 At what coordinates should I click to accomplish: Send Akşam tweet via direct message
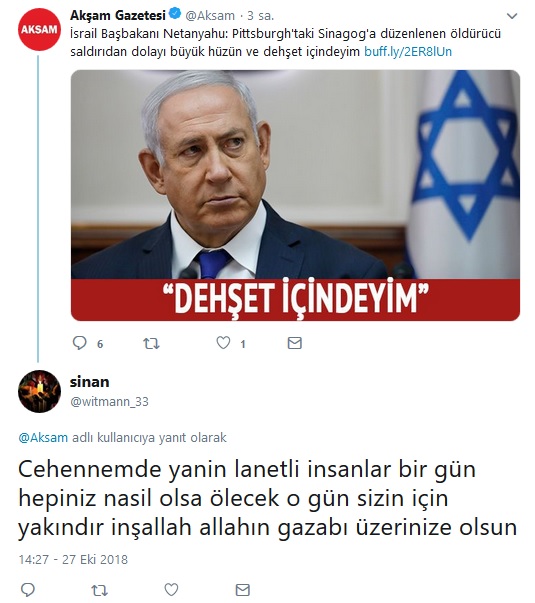(295, 343)
